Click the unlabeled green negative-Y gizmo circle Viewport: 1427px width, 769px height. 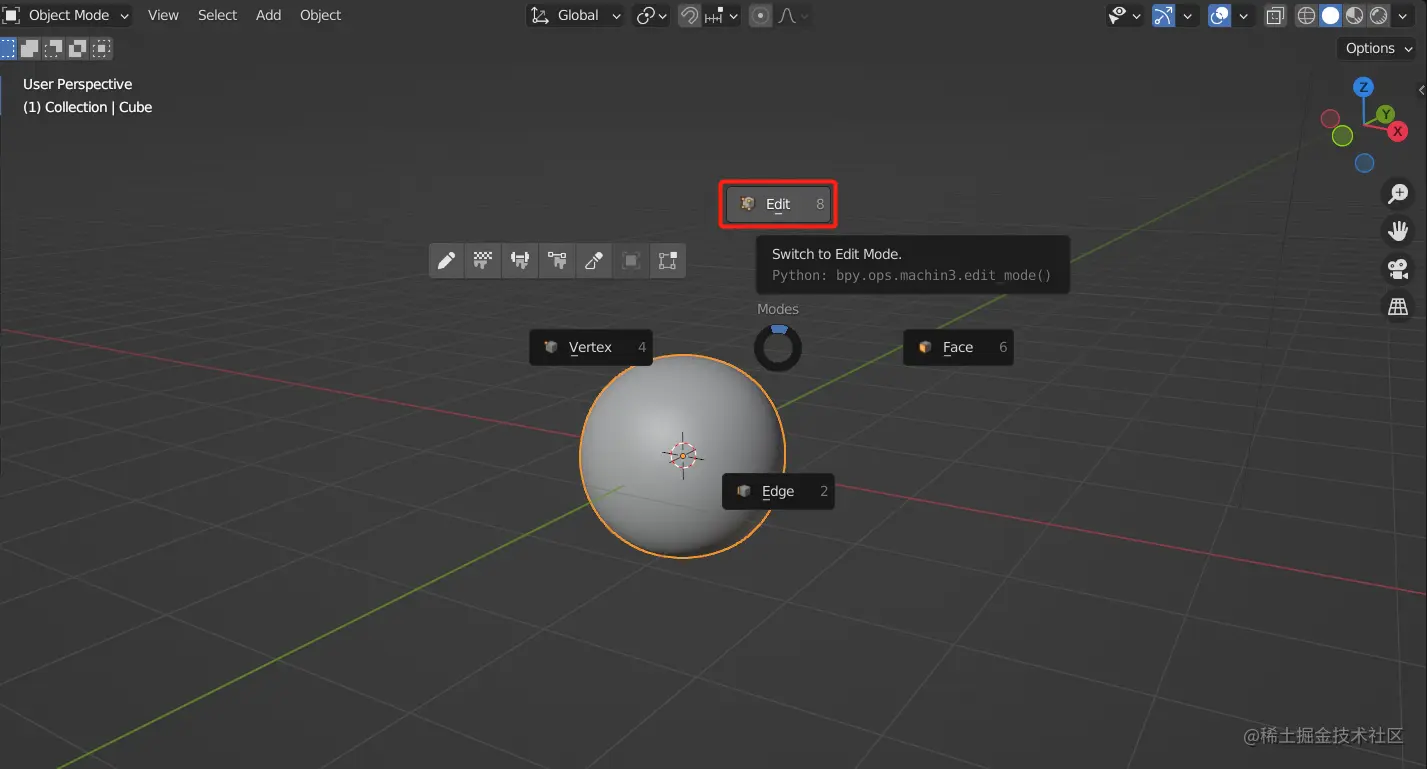(1343, 136)
